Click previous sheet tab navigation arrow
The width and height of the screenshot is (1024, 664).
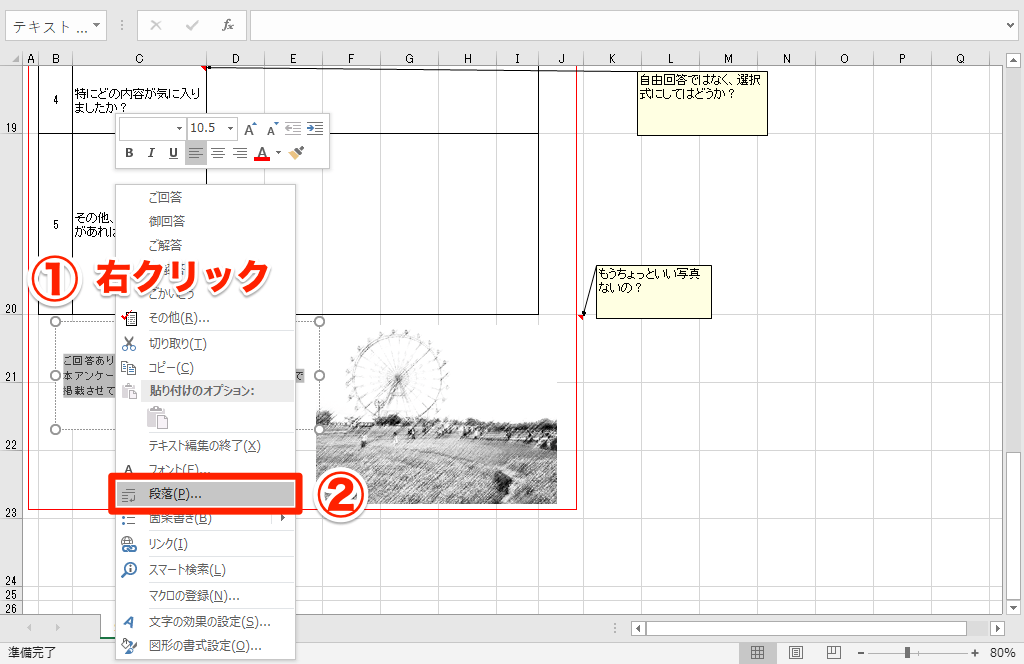(29, 627)
